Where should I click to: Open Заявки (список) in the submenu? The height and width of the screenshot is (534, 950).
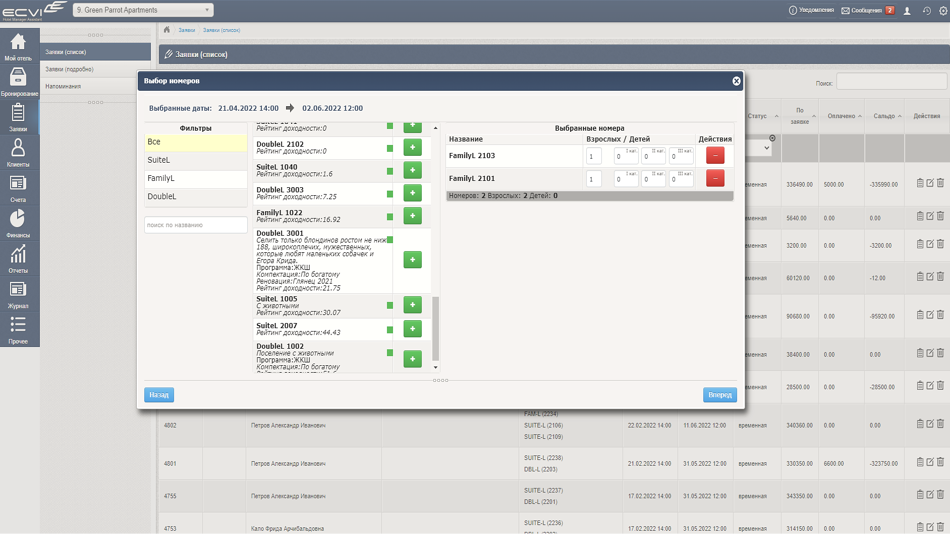click(96, 52)
